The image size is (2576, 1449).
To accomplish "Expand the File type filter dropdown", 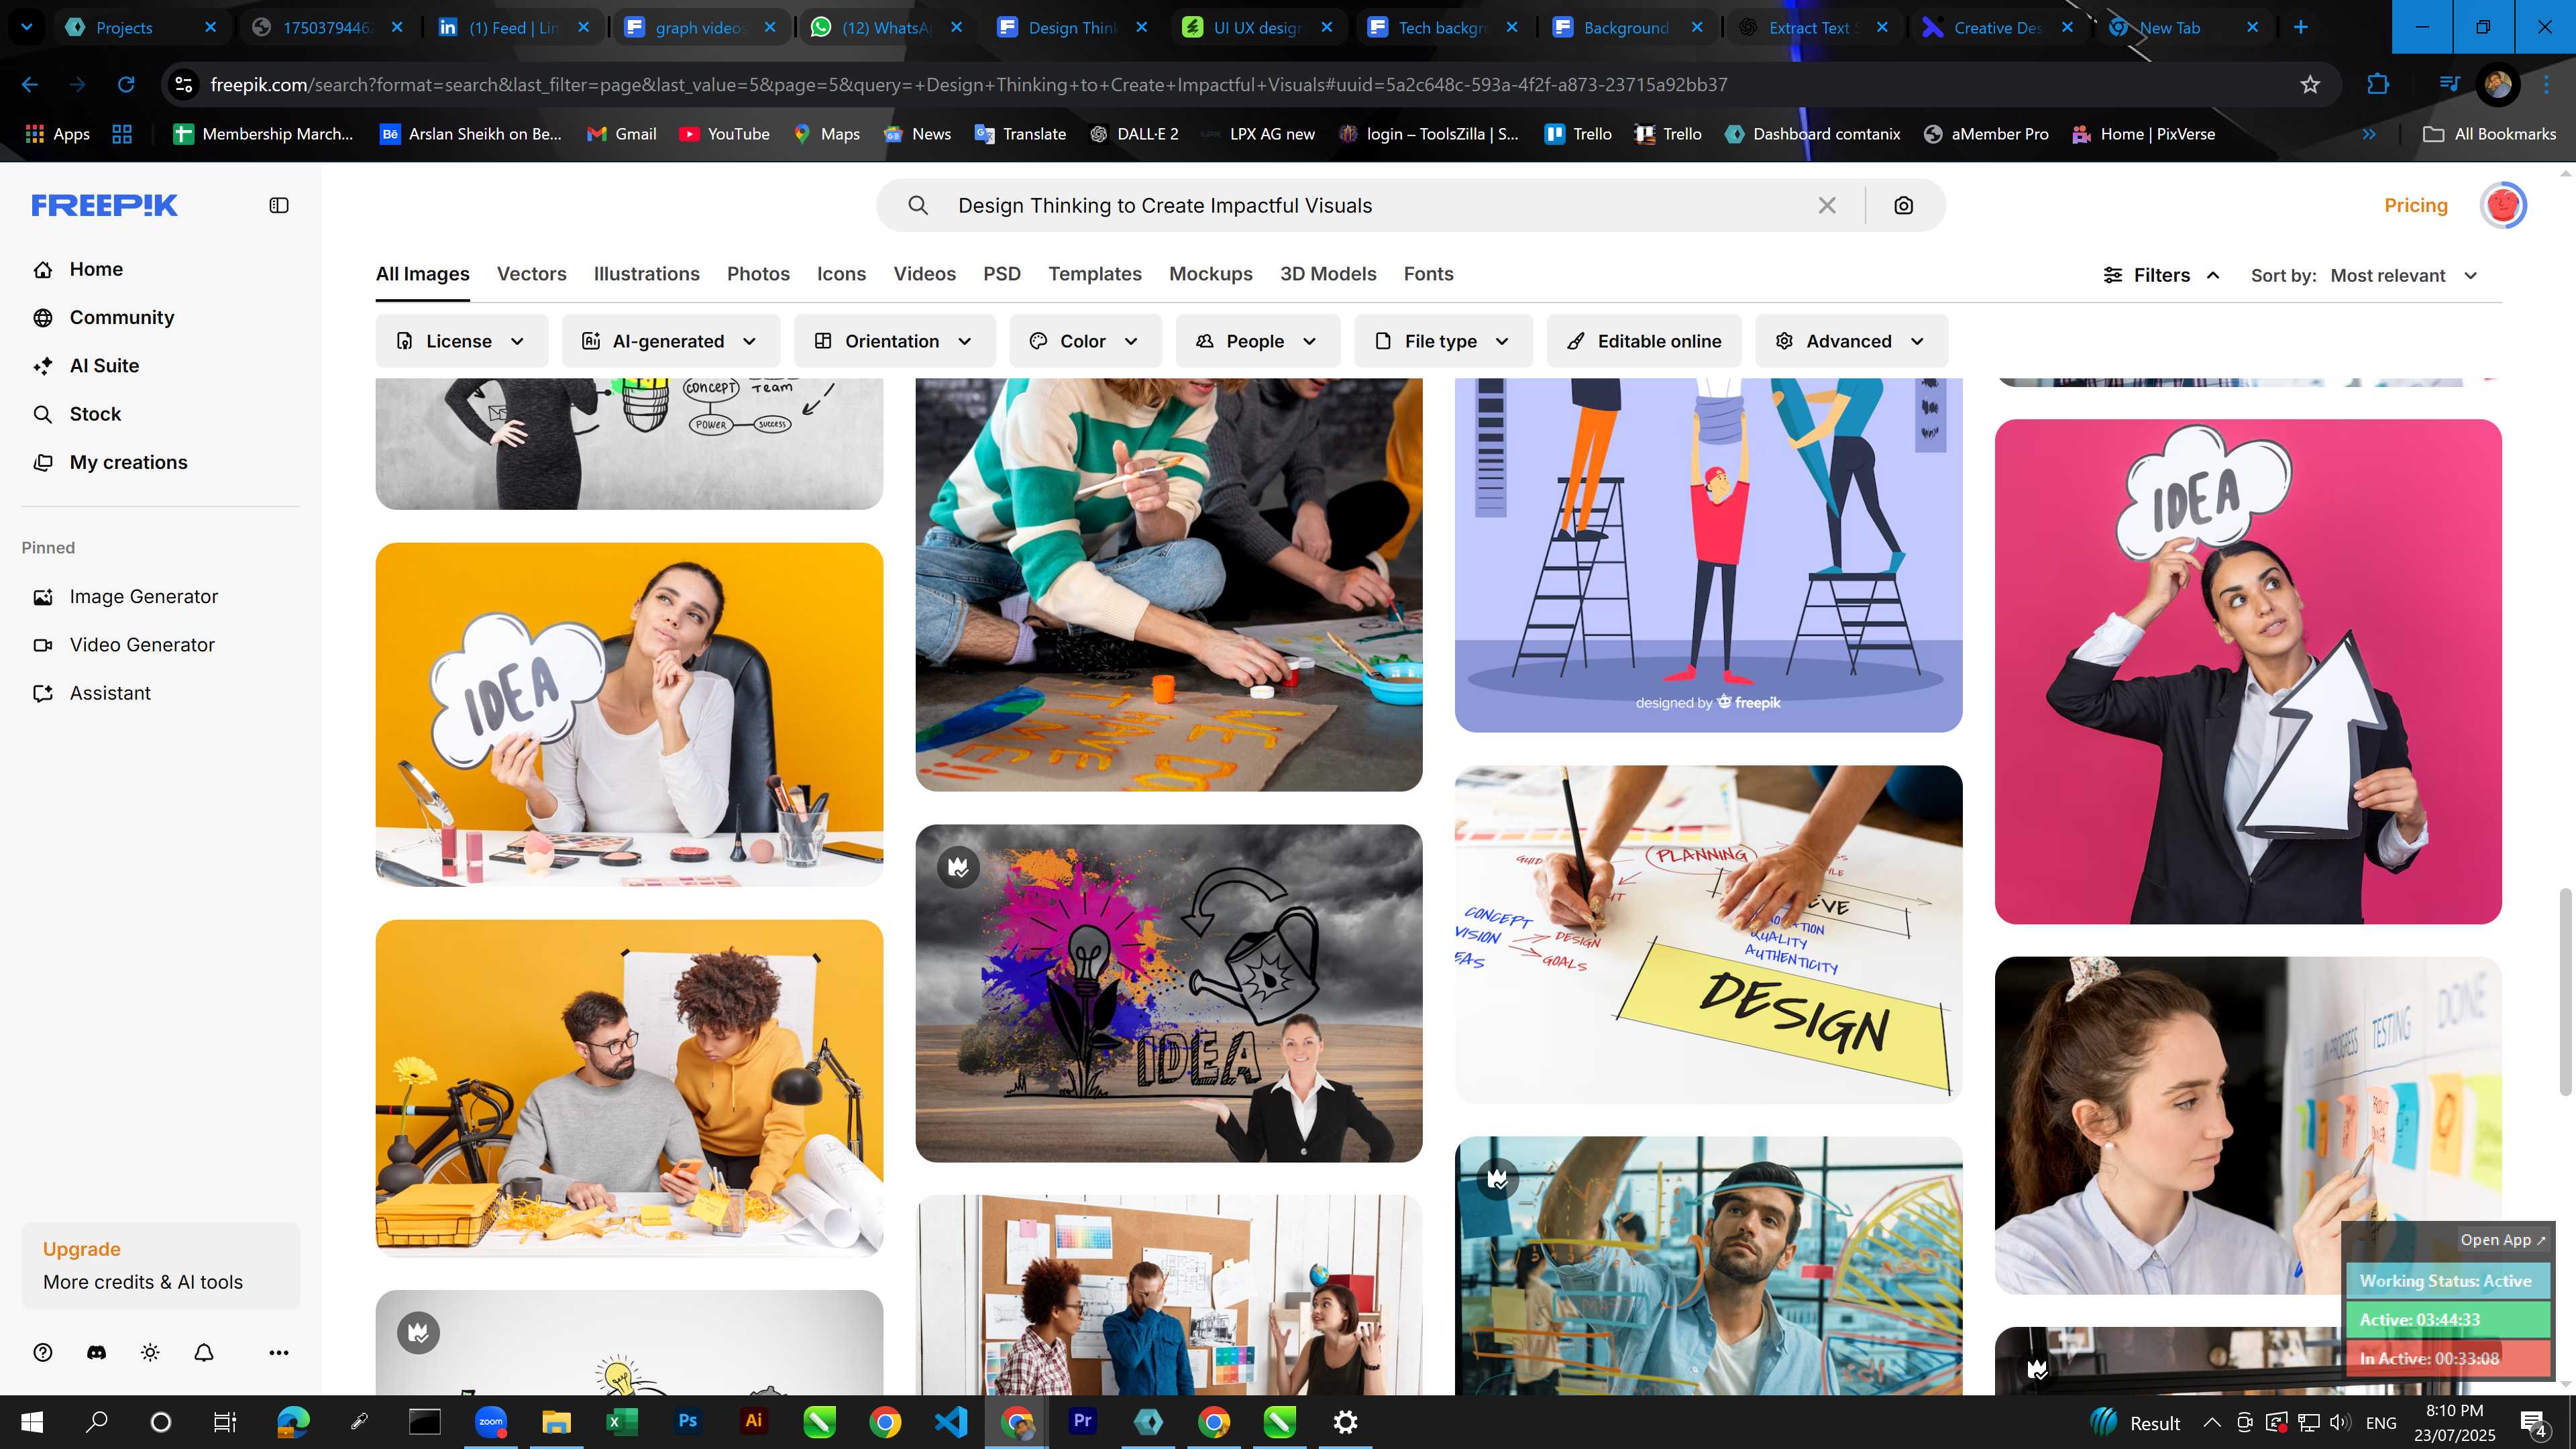I will [1443, 341].
